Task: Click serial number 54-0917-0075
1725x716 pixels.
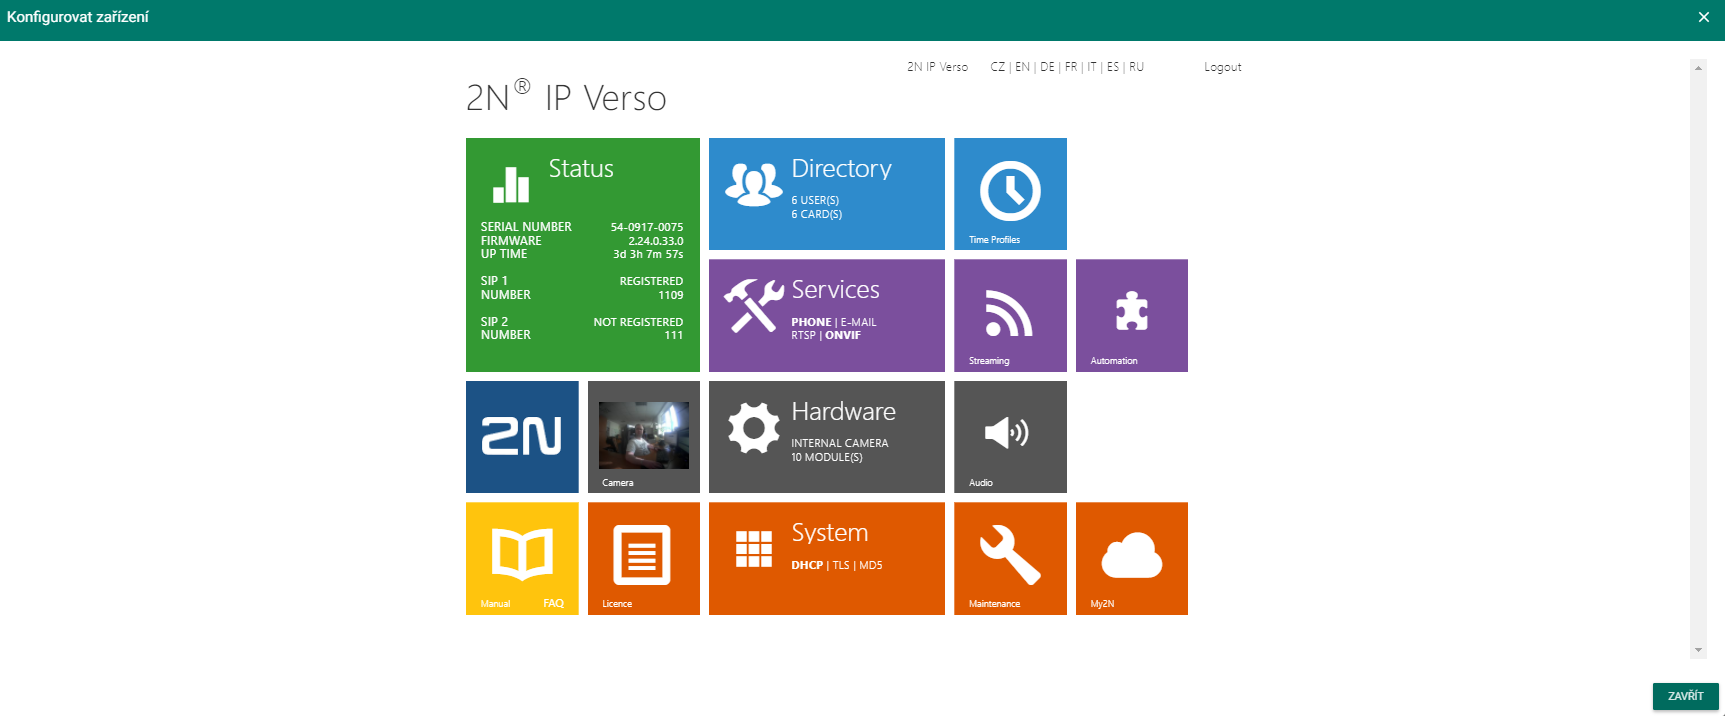Action: (x=647, y=227)
